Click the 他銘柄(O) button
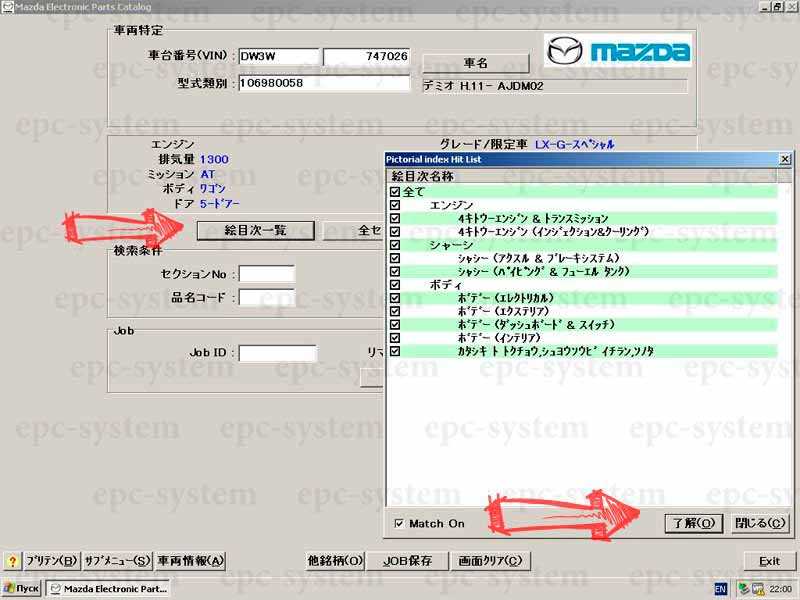The image size is (800, 600). point(335,561)
